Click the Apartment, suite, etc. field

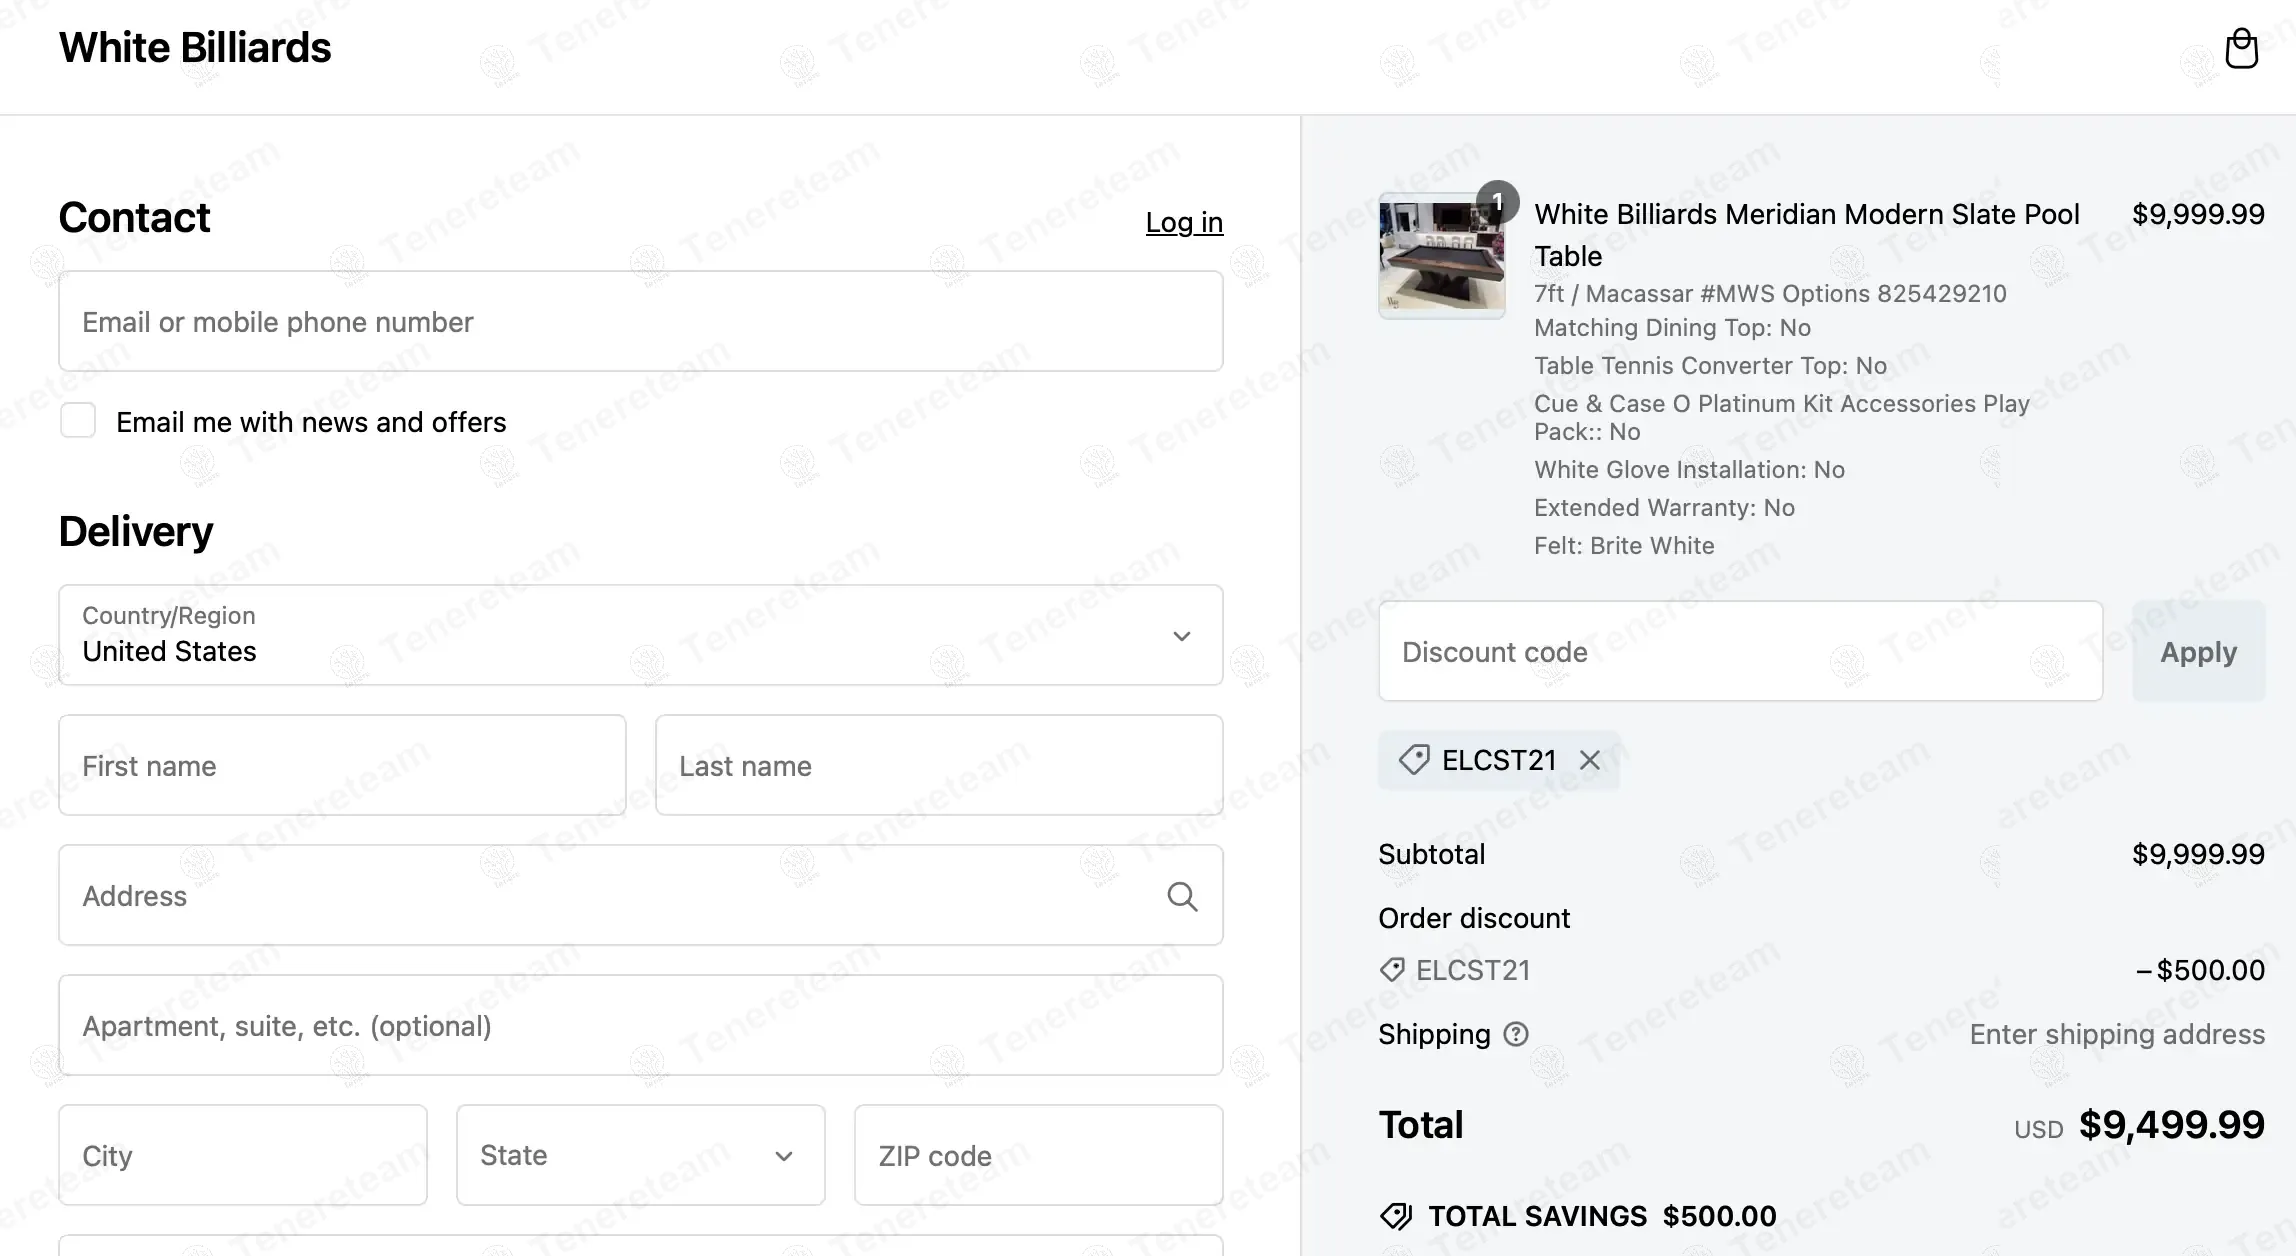pos(640,1025)
